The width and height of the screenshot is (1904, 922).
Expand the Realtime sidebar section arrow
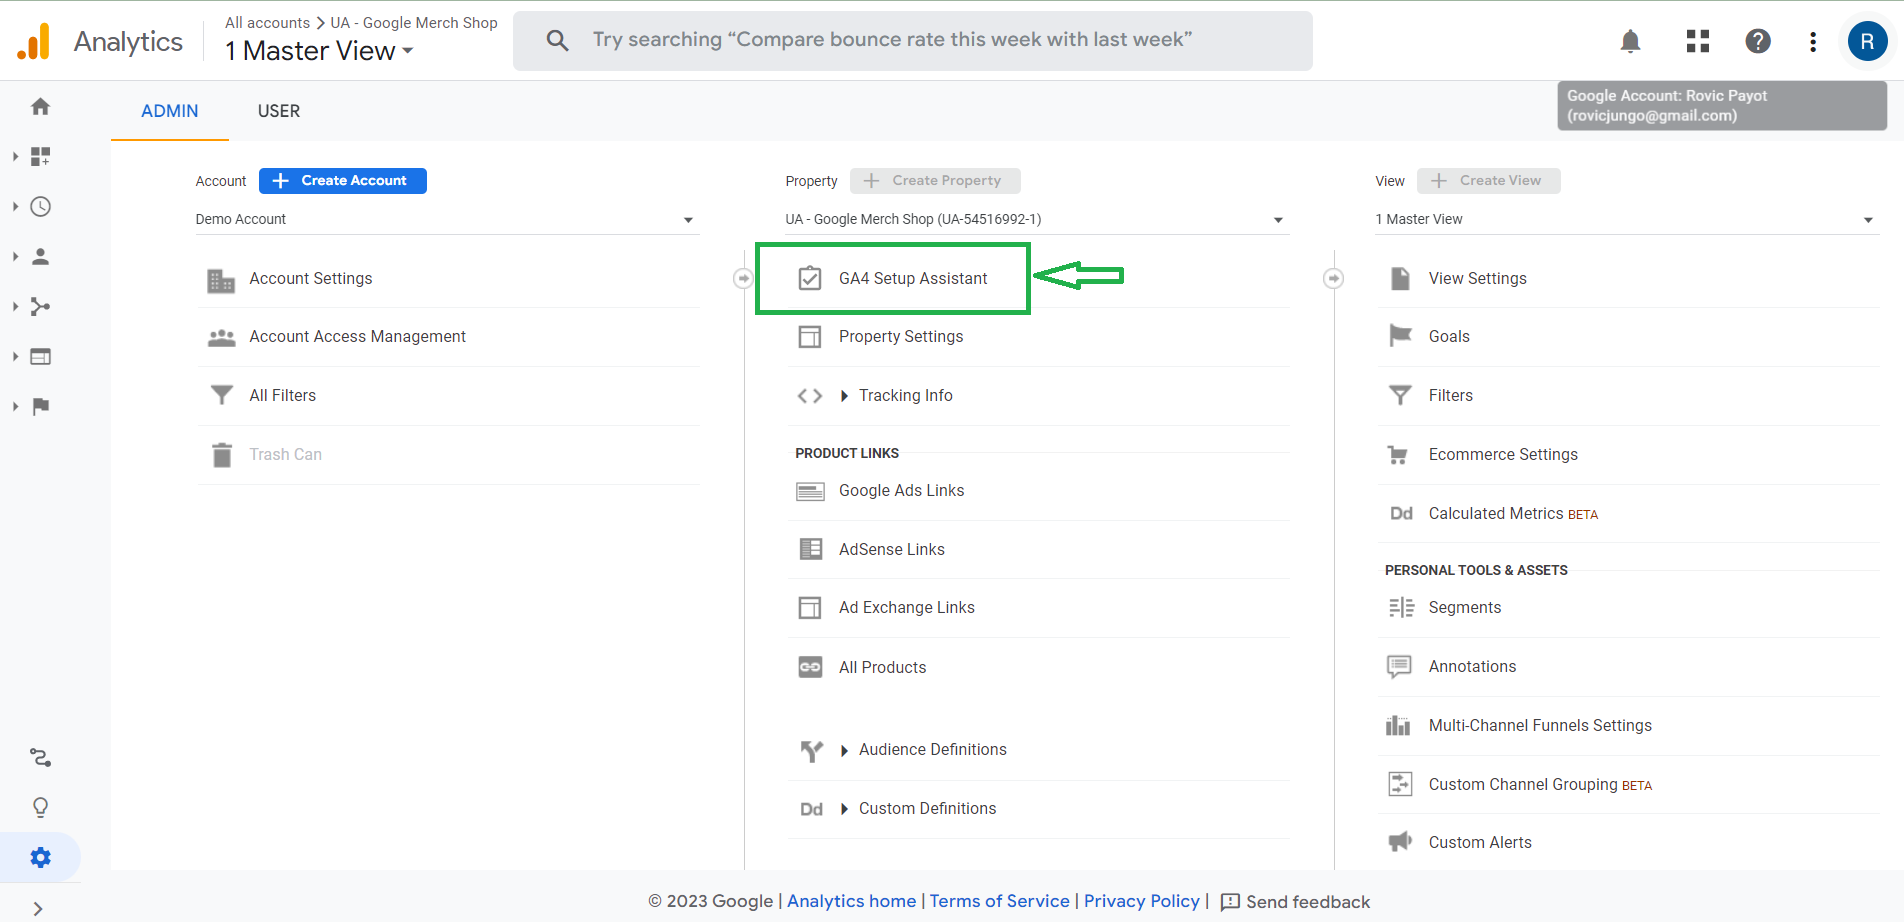pos(15,206)
